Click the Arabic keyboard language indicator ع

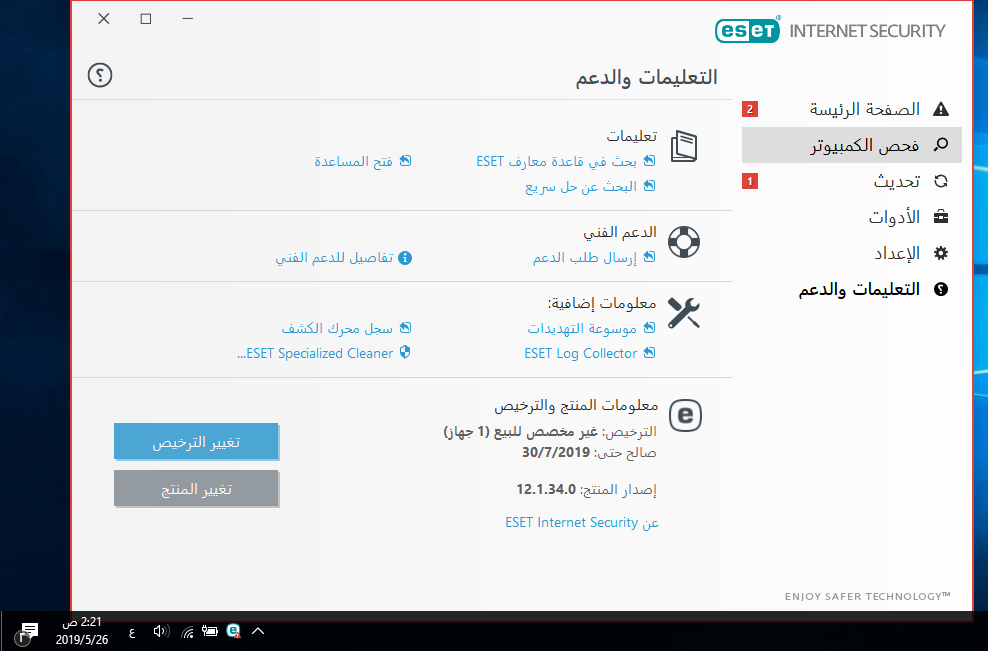132,632
